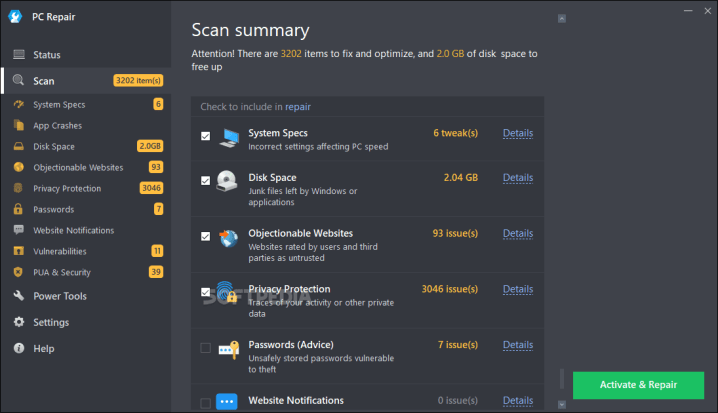This screenshot has height=413, width=718.
Task: Click the repair link in list header
Action: pos(298,107)
